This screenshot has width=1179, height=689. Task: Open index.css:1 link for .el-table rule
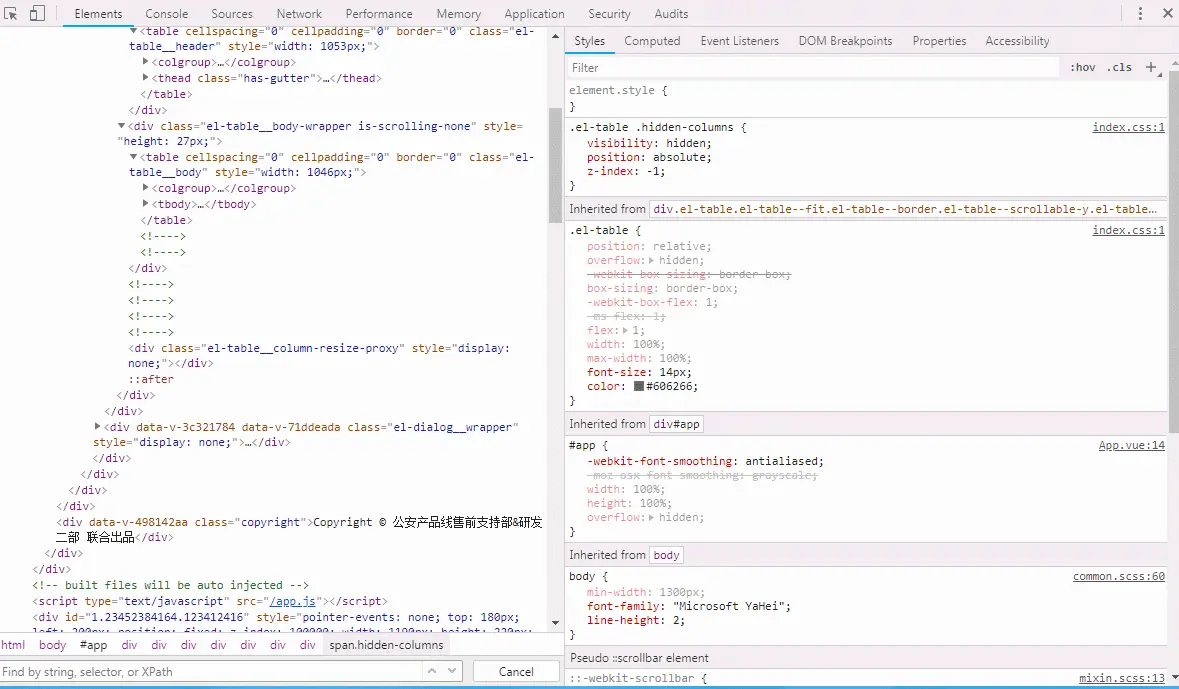pyautogui.click(x=1128, y=230)
